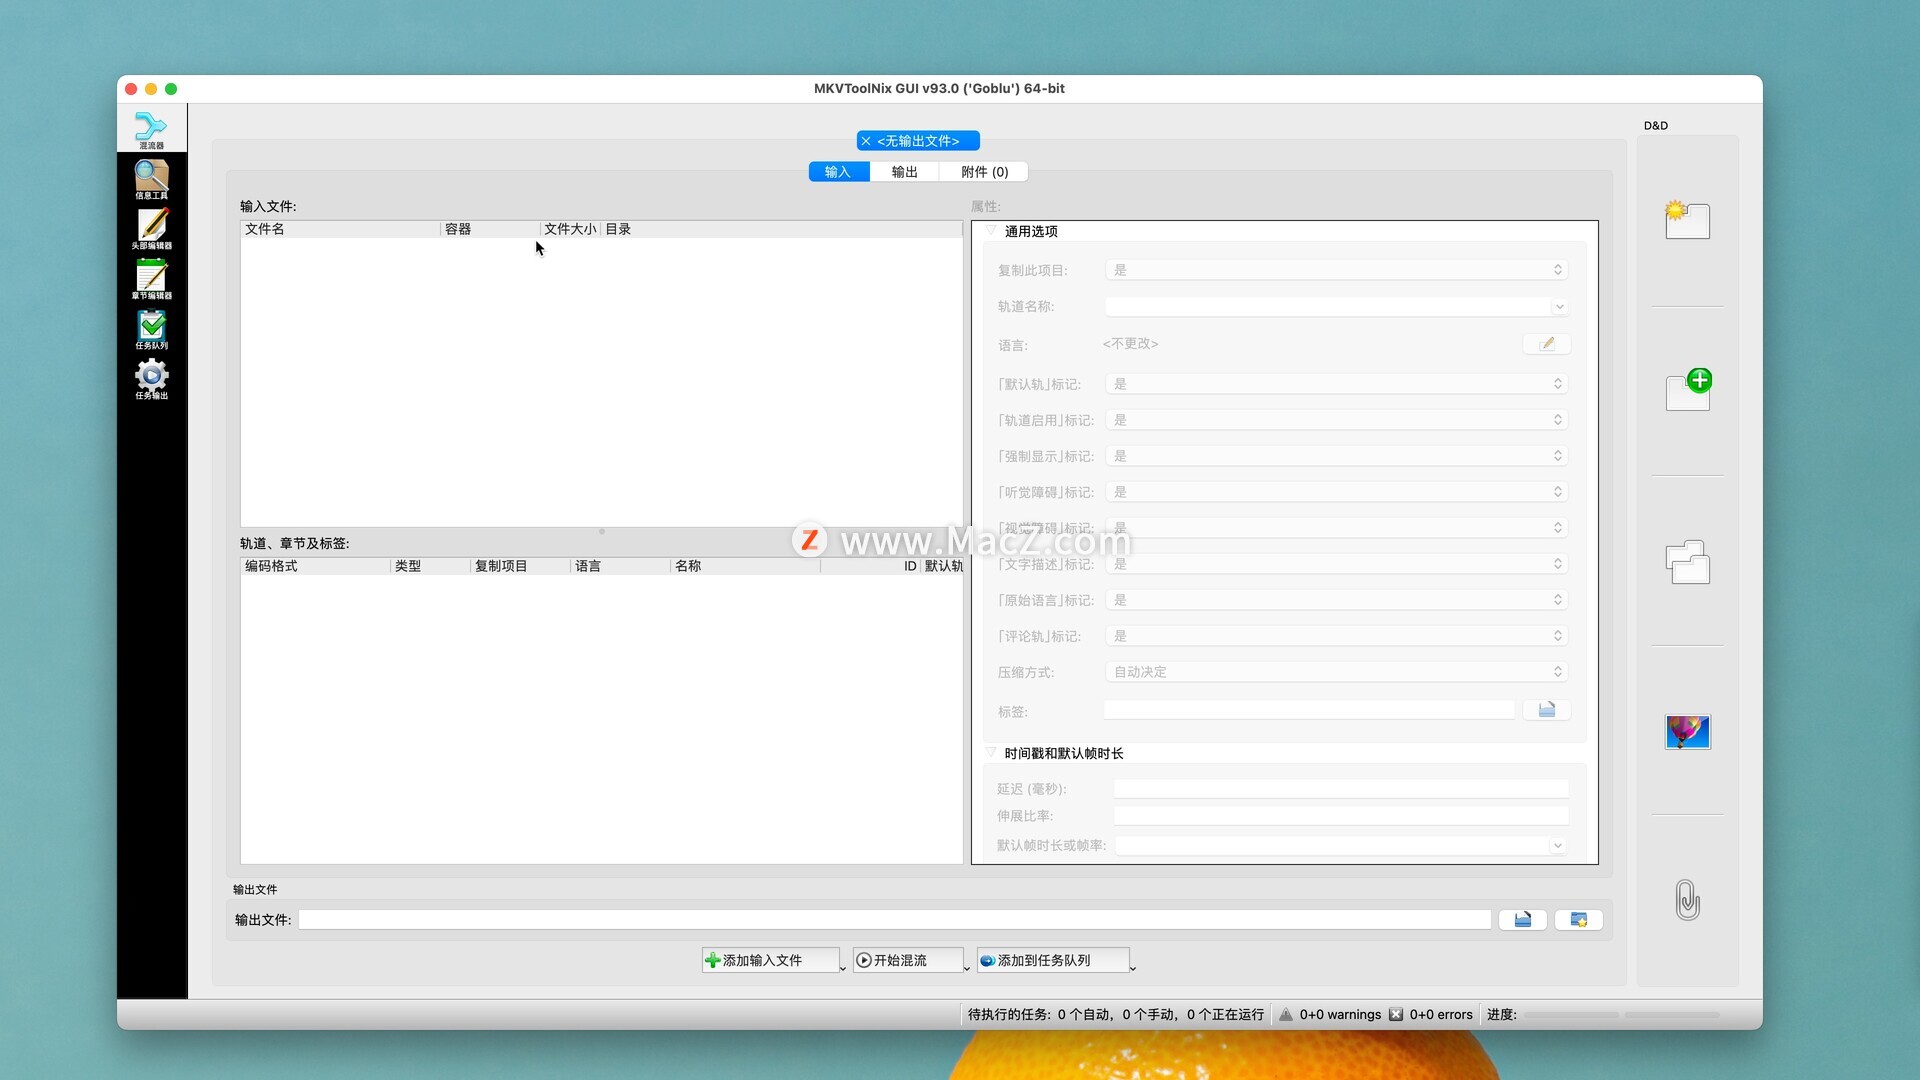Sort input files by 目录 column

781,229
